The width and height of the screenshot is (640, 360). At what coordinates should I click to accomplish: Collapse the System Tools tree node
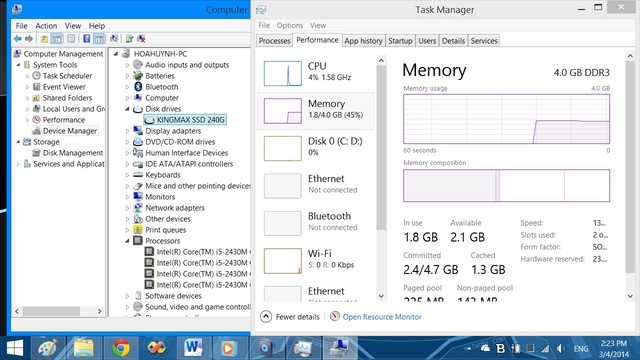(18, 65)
